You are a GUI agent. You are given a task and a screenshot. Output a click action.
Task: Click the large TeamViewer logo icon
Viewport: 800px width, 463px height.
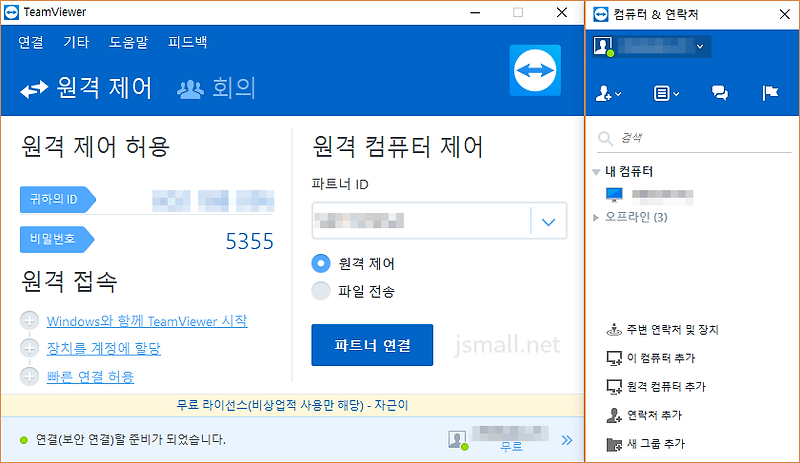(535, 70)
